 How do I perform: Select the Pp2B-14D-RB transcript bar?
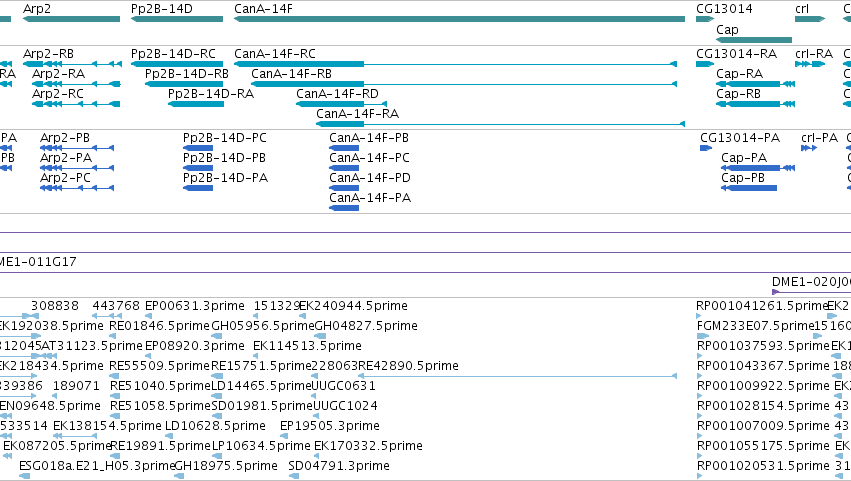(184, 84)
